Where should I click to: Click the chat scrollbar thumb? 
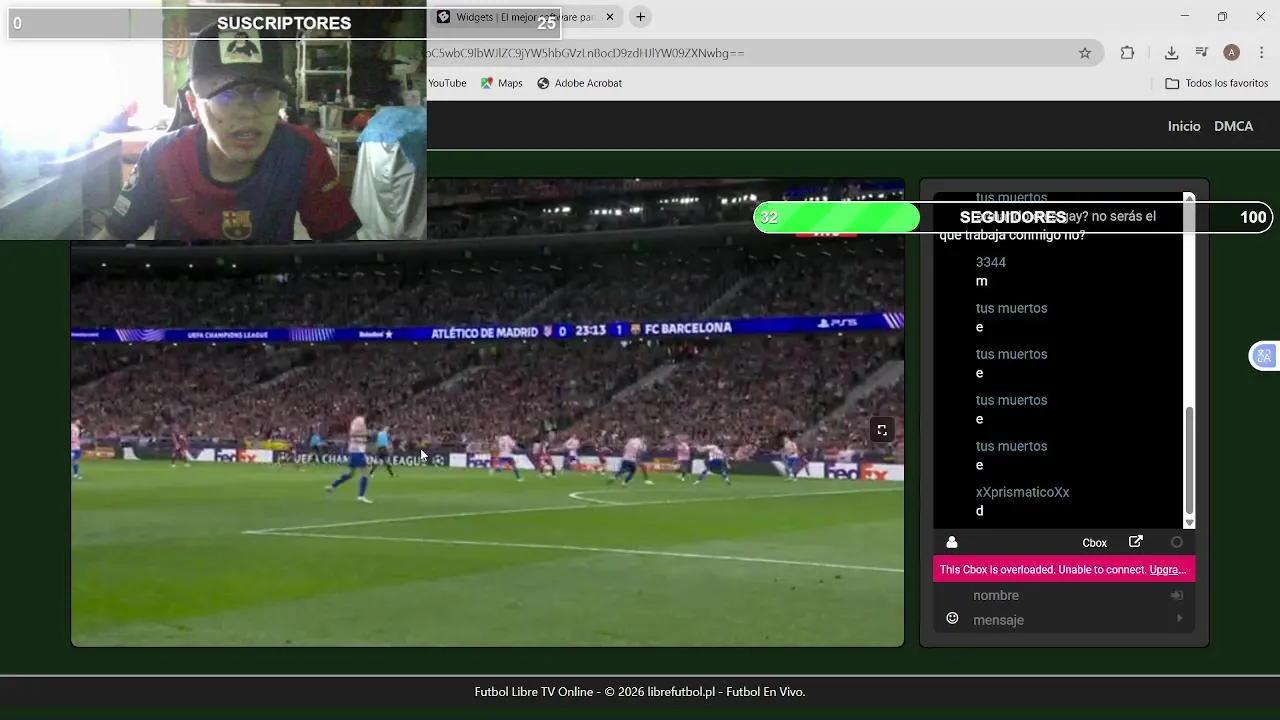coord(1189,460)
